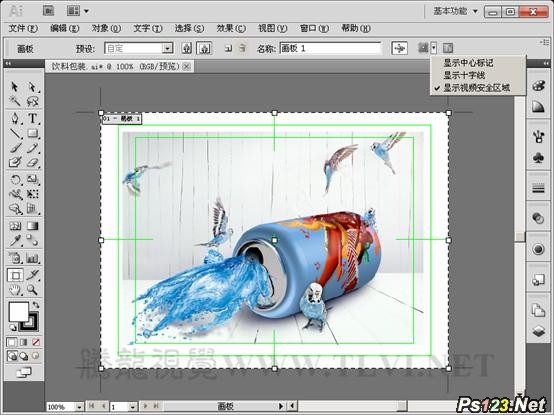The image size is (554, 415).
Task: Open the 预设 preset dropdown
Action: click(167, 48)
